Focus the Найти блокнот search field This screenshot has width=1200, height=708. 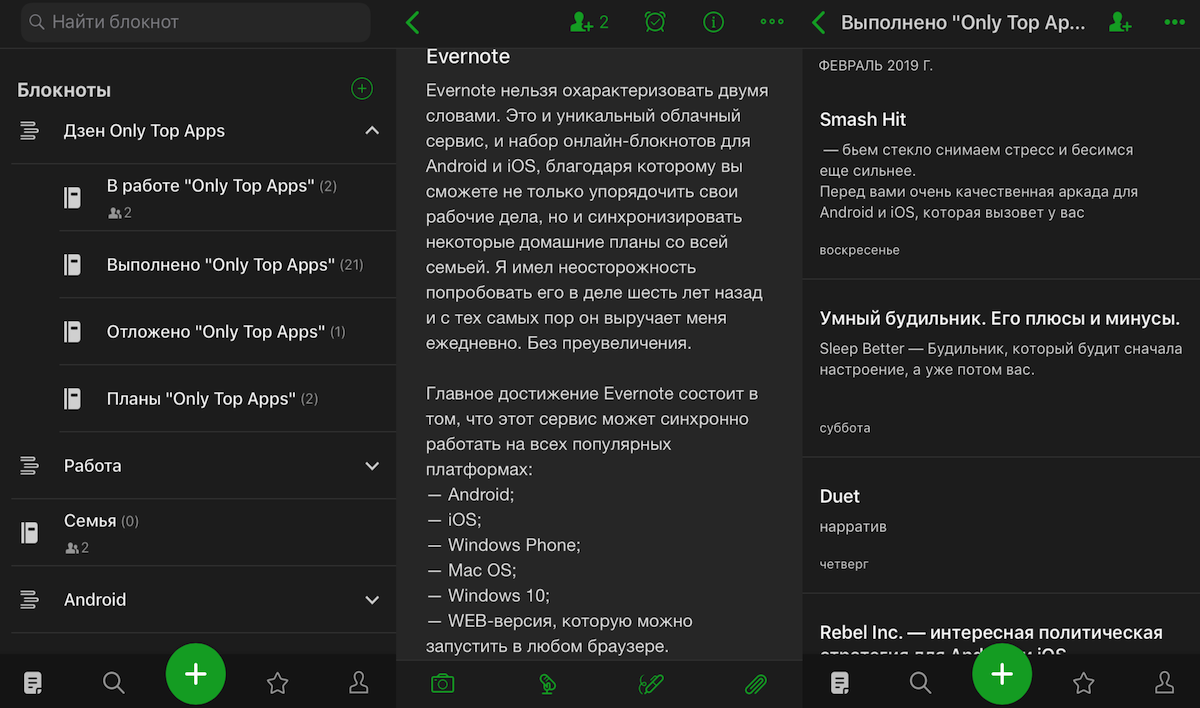pos(195,22)
